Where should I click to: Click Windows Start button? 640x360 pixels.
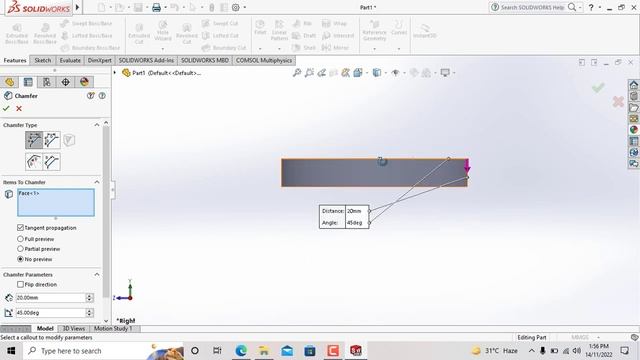tap(11, 351)
